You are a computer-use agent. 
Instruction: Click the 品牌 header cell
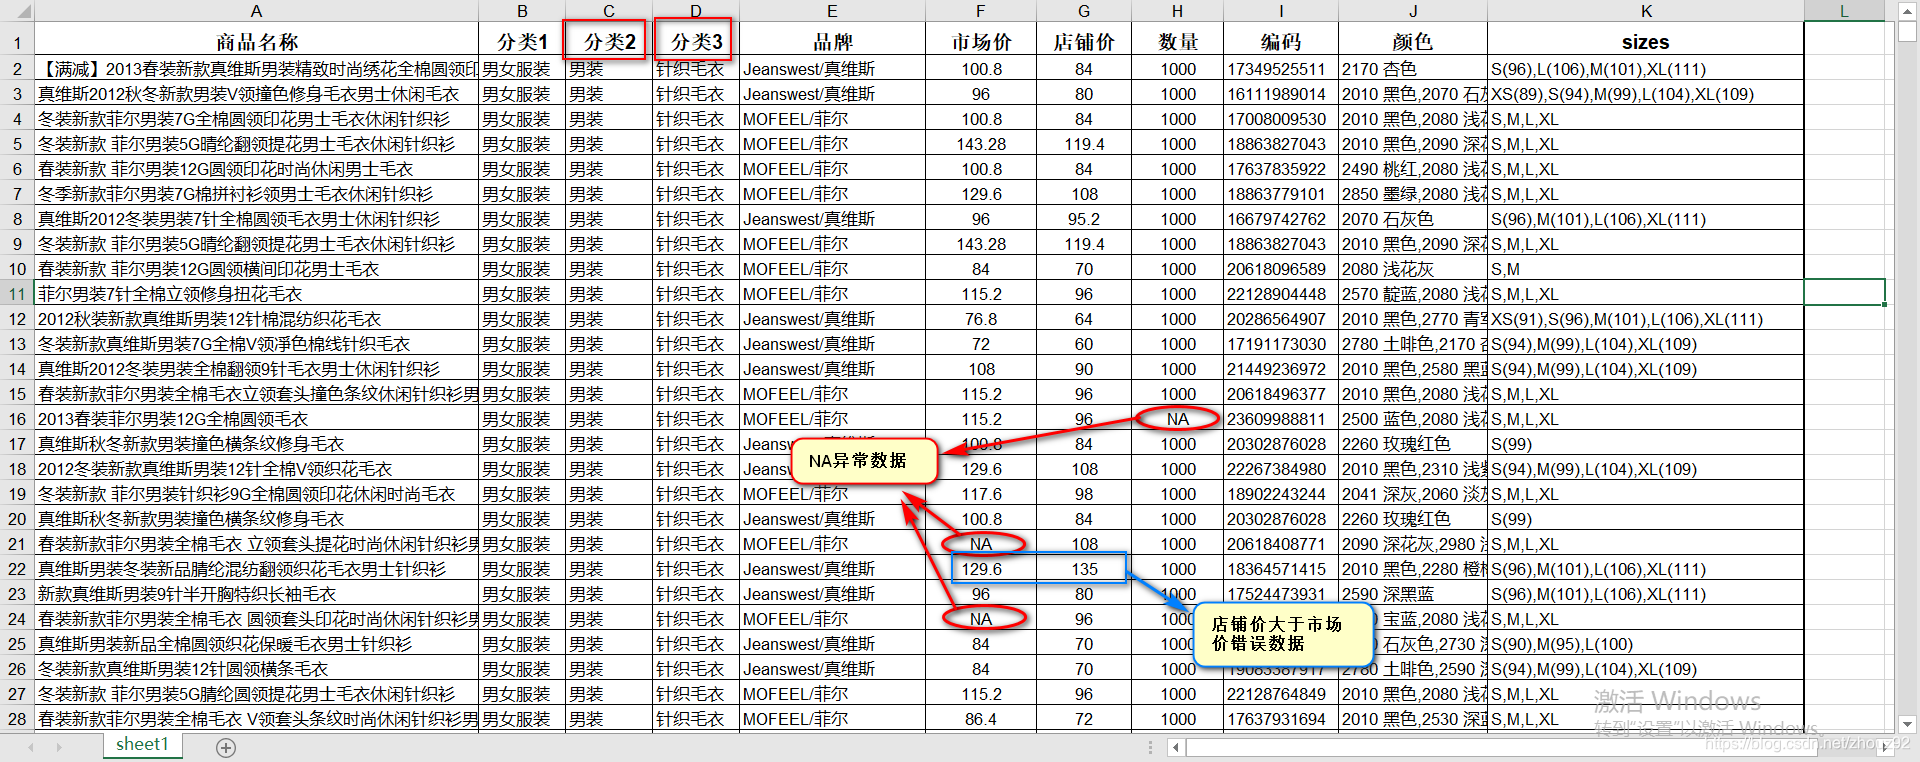(x=832, y=41)
